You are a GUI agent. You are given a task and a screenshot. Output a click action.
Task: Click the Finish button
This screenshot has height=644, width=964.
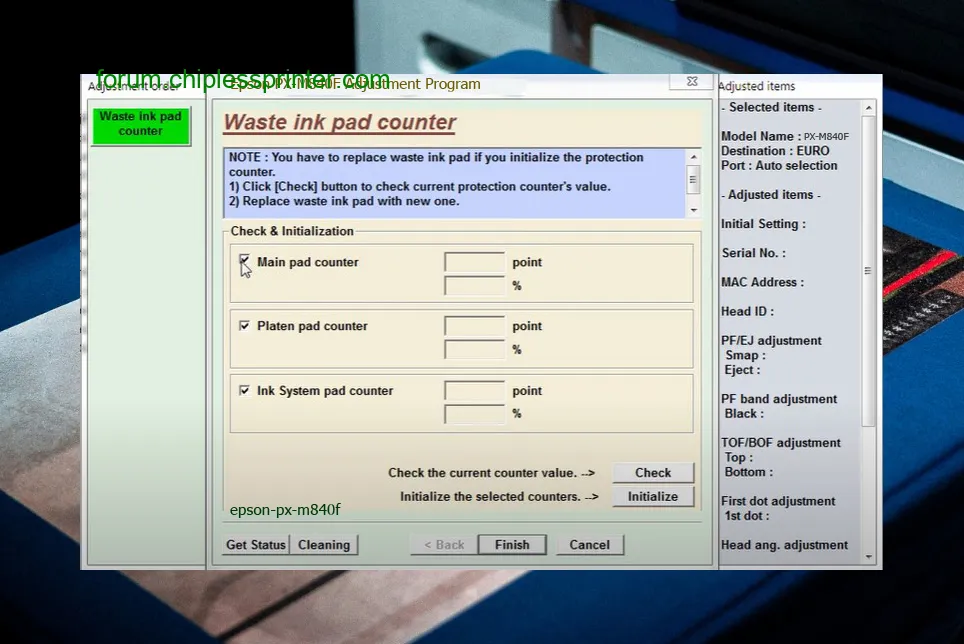coord(512,544)
